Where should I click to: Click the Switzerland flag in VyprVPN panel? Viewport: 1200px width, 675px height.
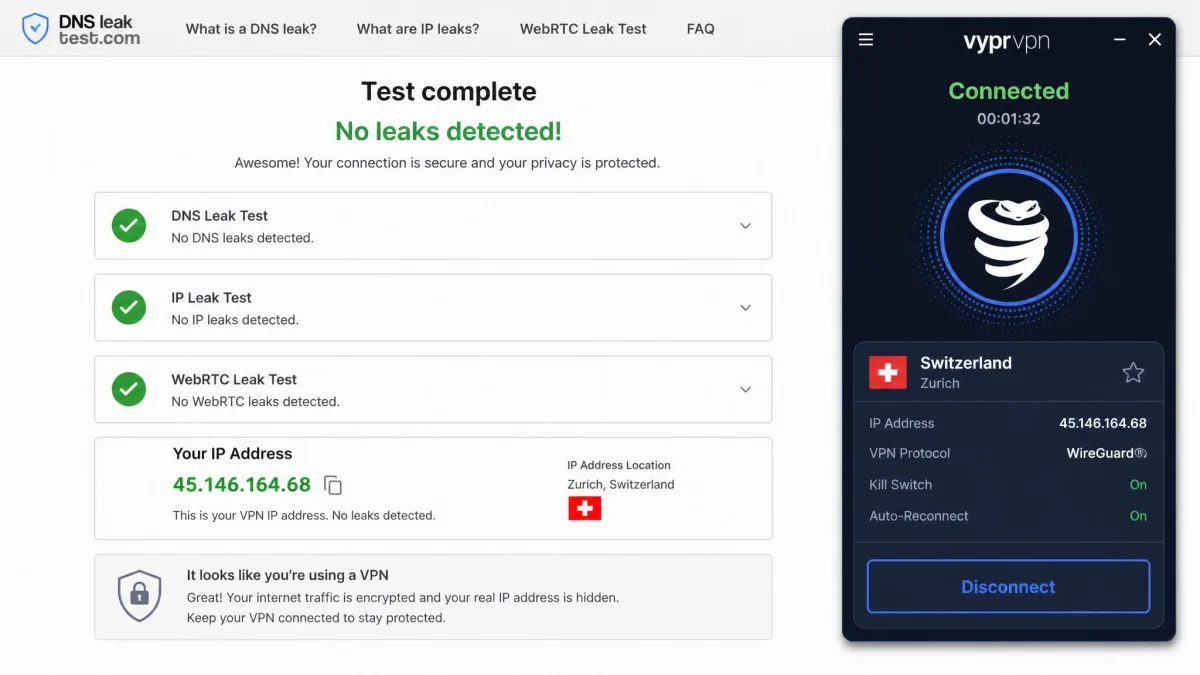tap(888, 373)
